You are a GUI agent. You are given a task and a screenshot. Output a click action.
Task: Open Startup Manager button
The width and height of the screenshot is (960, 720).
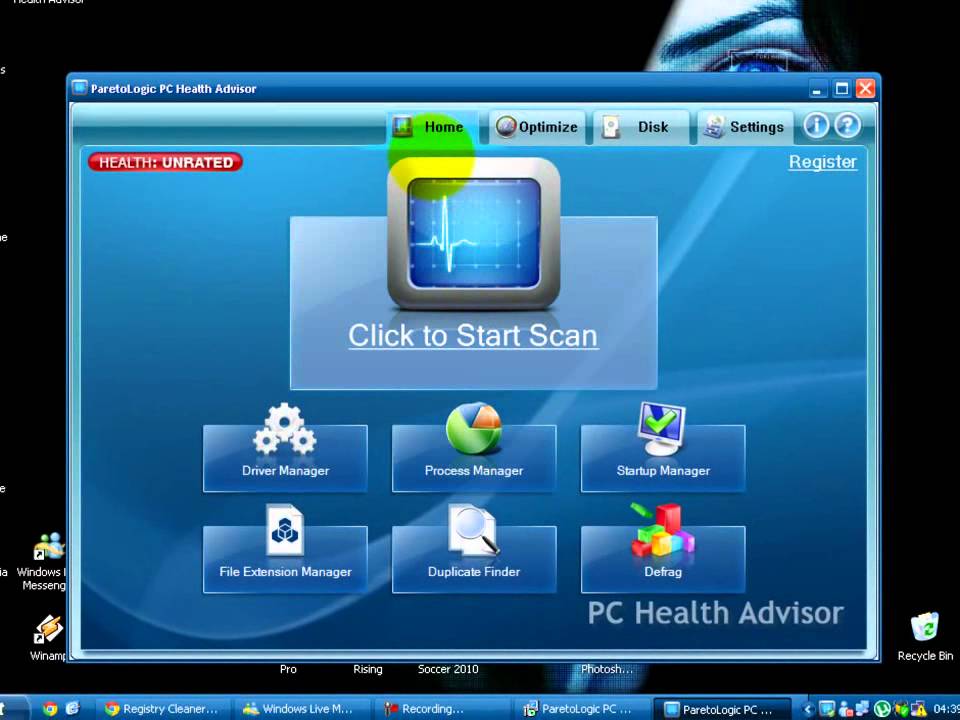click(663, 458)
